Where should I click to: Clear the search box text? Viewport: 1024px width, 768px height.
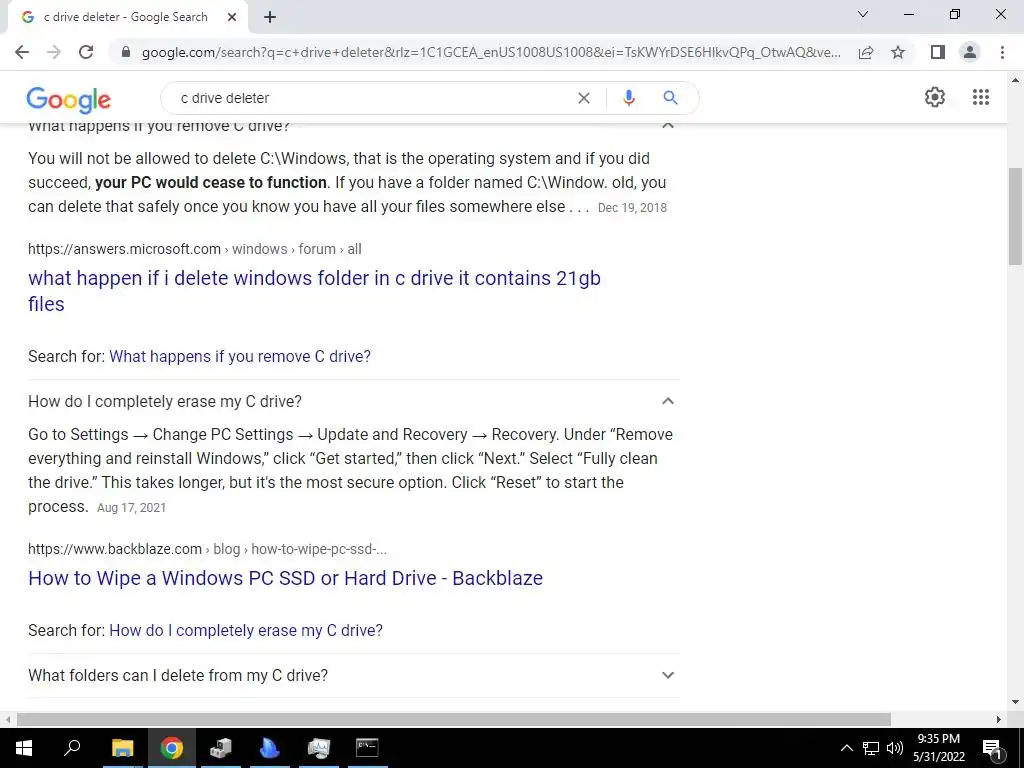point(584,98)
